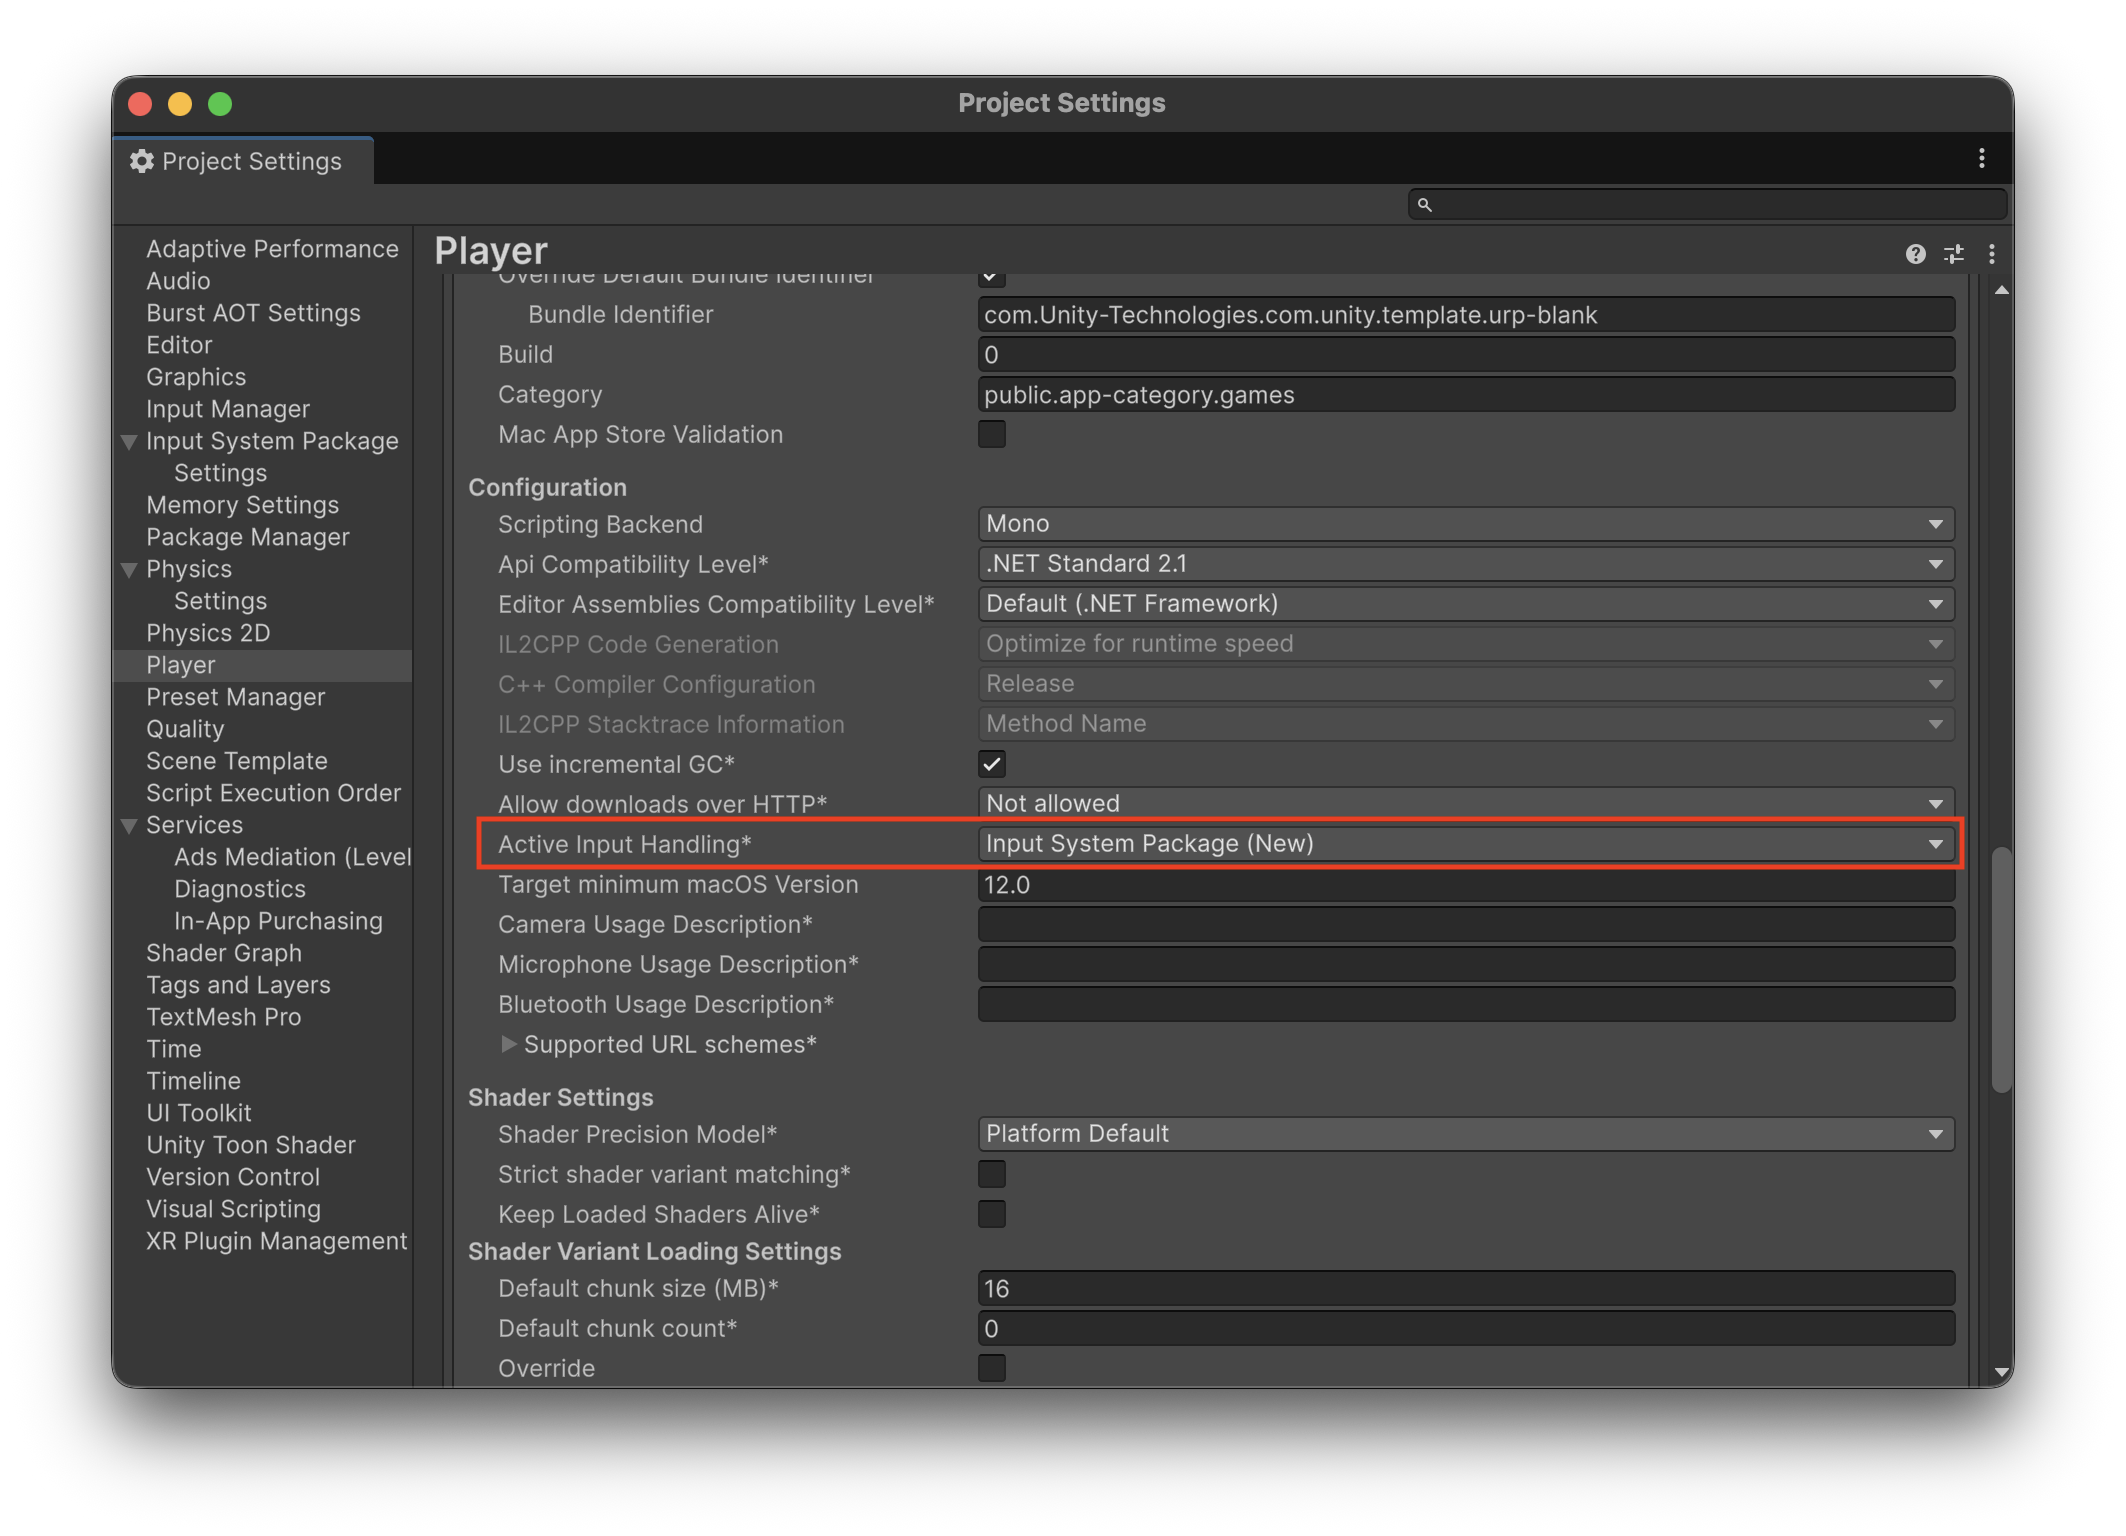Open Burst AOT Settings
The width and height of the screenshot is (2126, 1536).
tap(253, 313)
